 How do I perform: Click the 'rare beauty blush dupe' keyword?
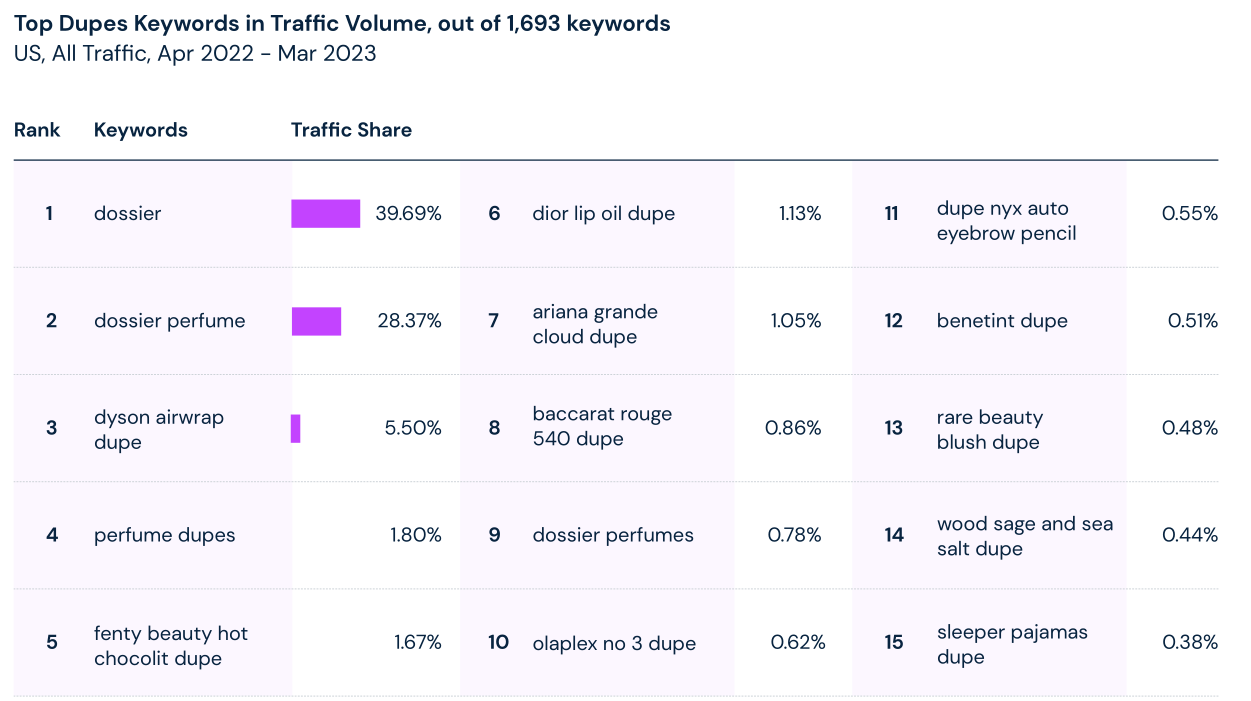(x=989, y=429)
